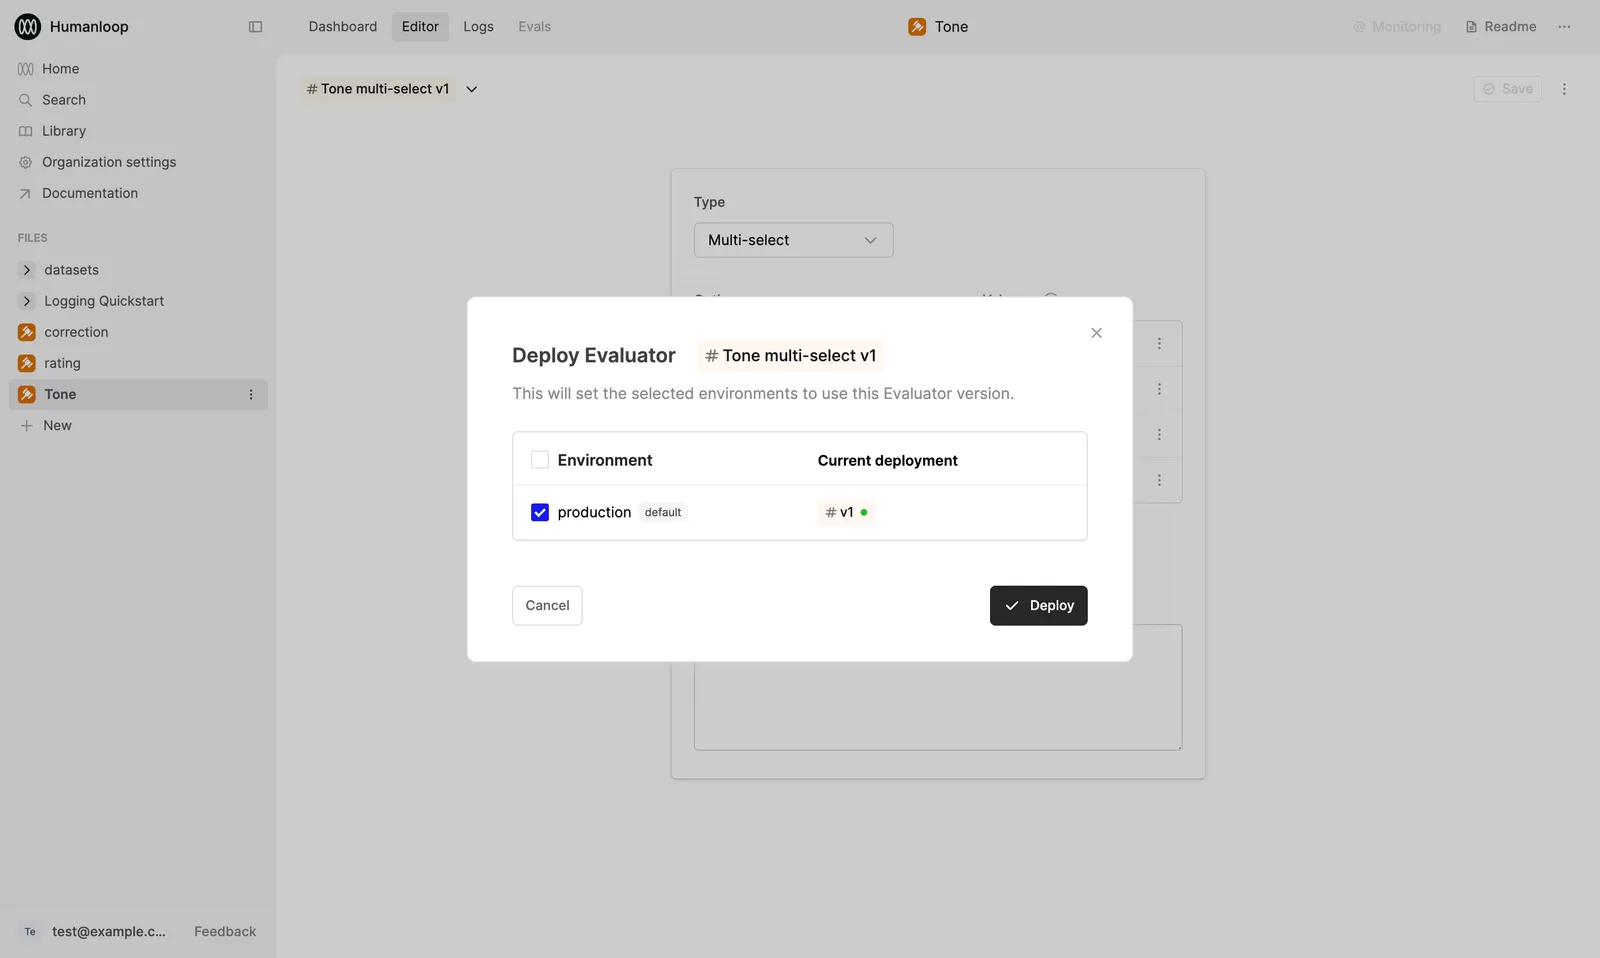Viewport: 1600px width, 958px height.
Task: Open Tone file options menu
Action: [251, 395]
